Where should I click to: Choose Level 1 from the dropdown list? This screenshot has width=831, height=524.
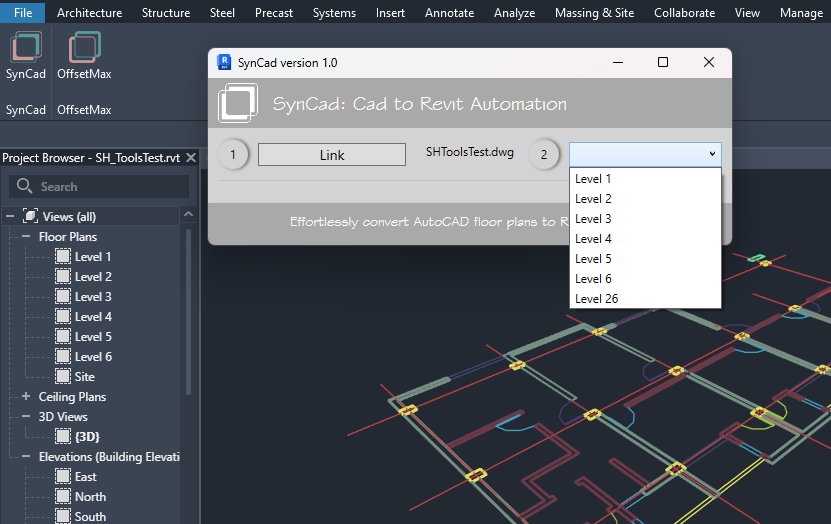[x=645, y=179]
